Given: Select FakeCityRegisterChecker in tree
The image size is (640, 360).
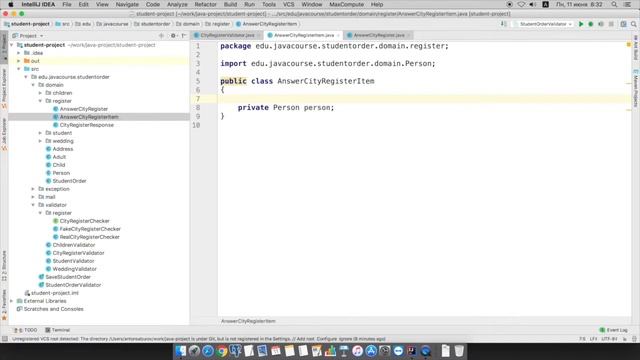Looking at the screenshot, I should click(x=87, y=229).
